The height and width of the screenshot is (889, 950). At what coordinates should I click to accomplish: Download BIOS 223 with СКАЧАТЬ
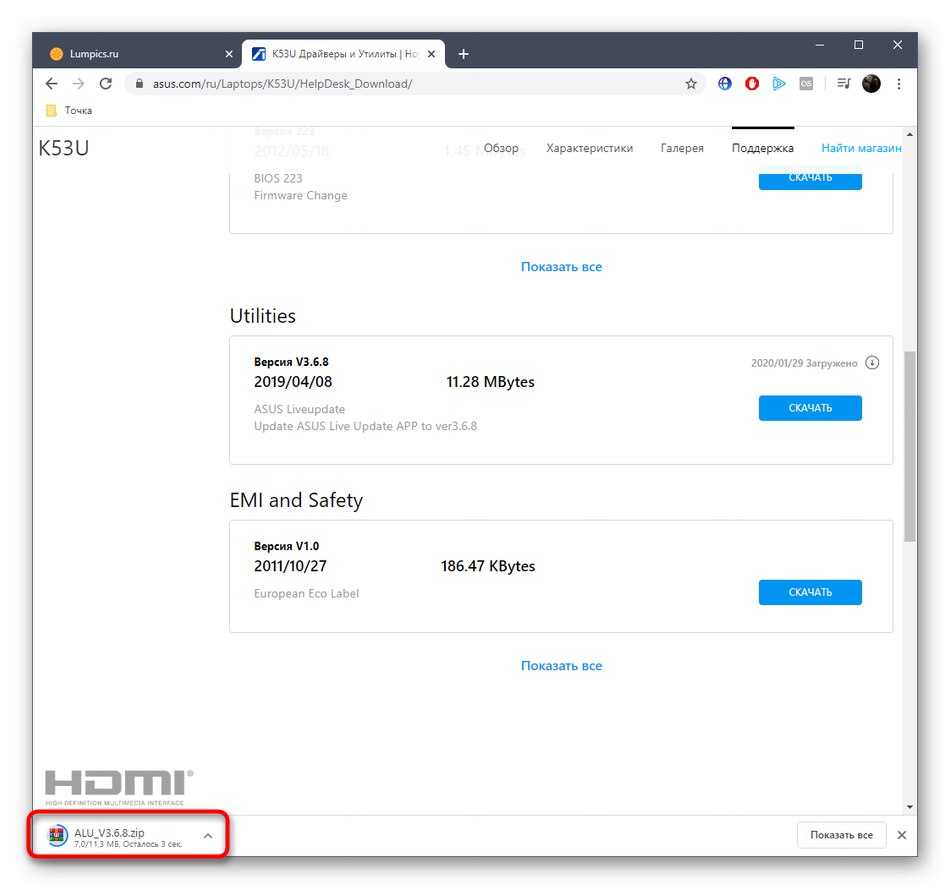tap(810, 179)
